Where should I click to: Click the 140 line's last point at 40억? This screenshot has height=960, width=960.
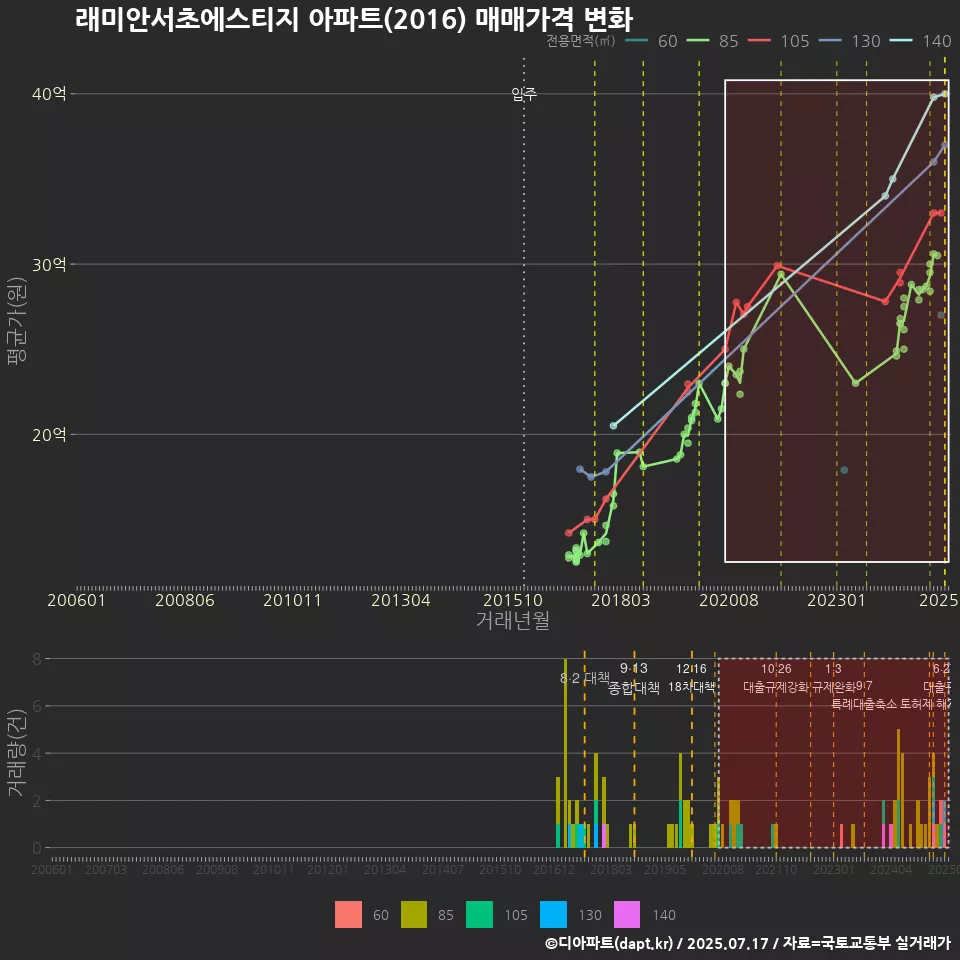(945, 94)
